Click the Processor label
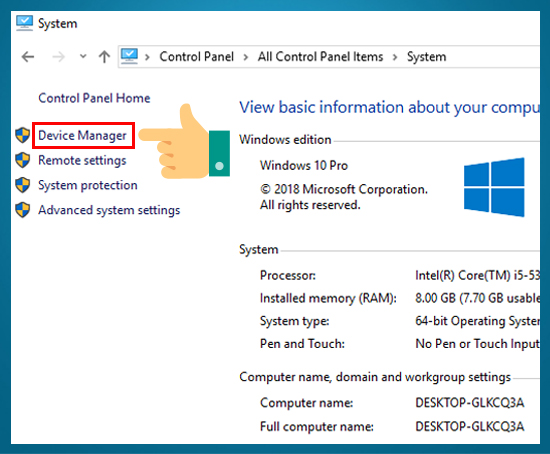 (288, 275)
